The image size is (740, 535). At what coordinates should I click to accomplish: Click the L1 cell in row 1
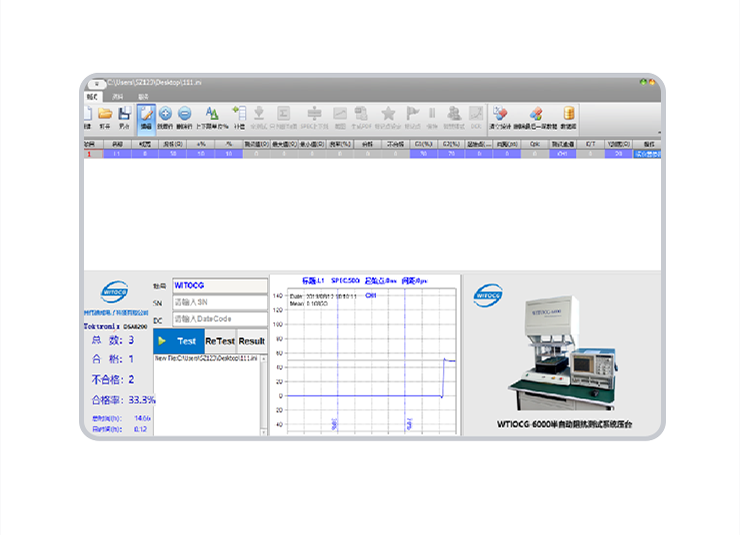click(x=117, y=154)
